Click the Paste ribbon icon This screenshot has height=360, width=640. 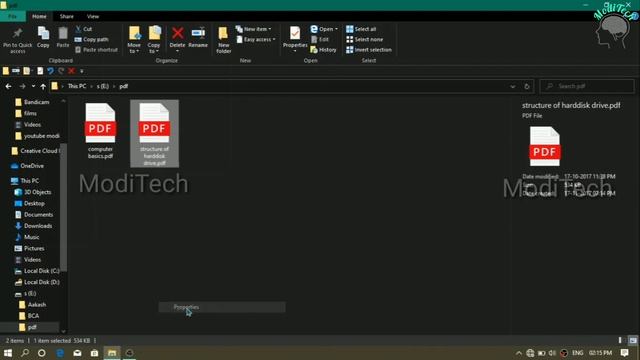click(63, 37)
